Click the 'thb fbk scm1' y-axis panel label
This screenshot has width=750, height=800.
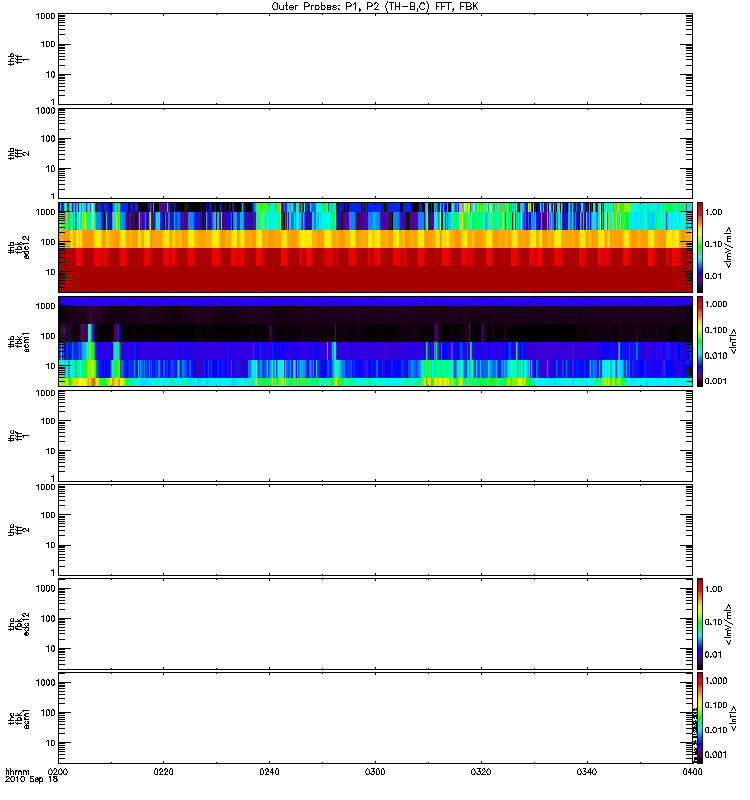pos(18,342)
